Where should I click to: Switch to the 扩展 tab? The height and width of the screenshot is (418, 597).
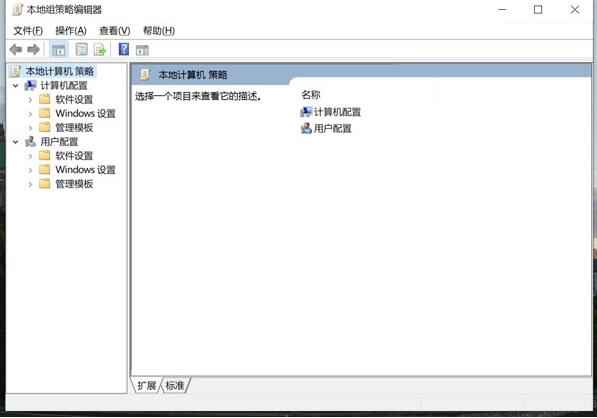click(147, 386)
